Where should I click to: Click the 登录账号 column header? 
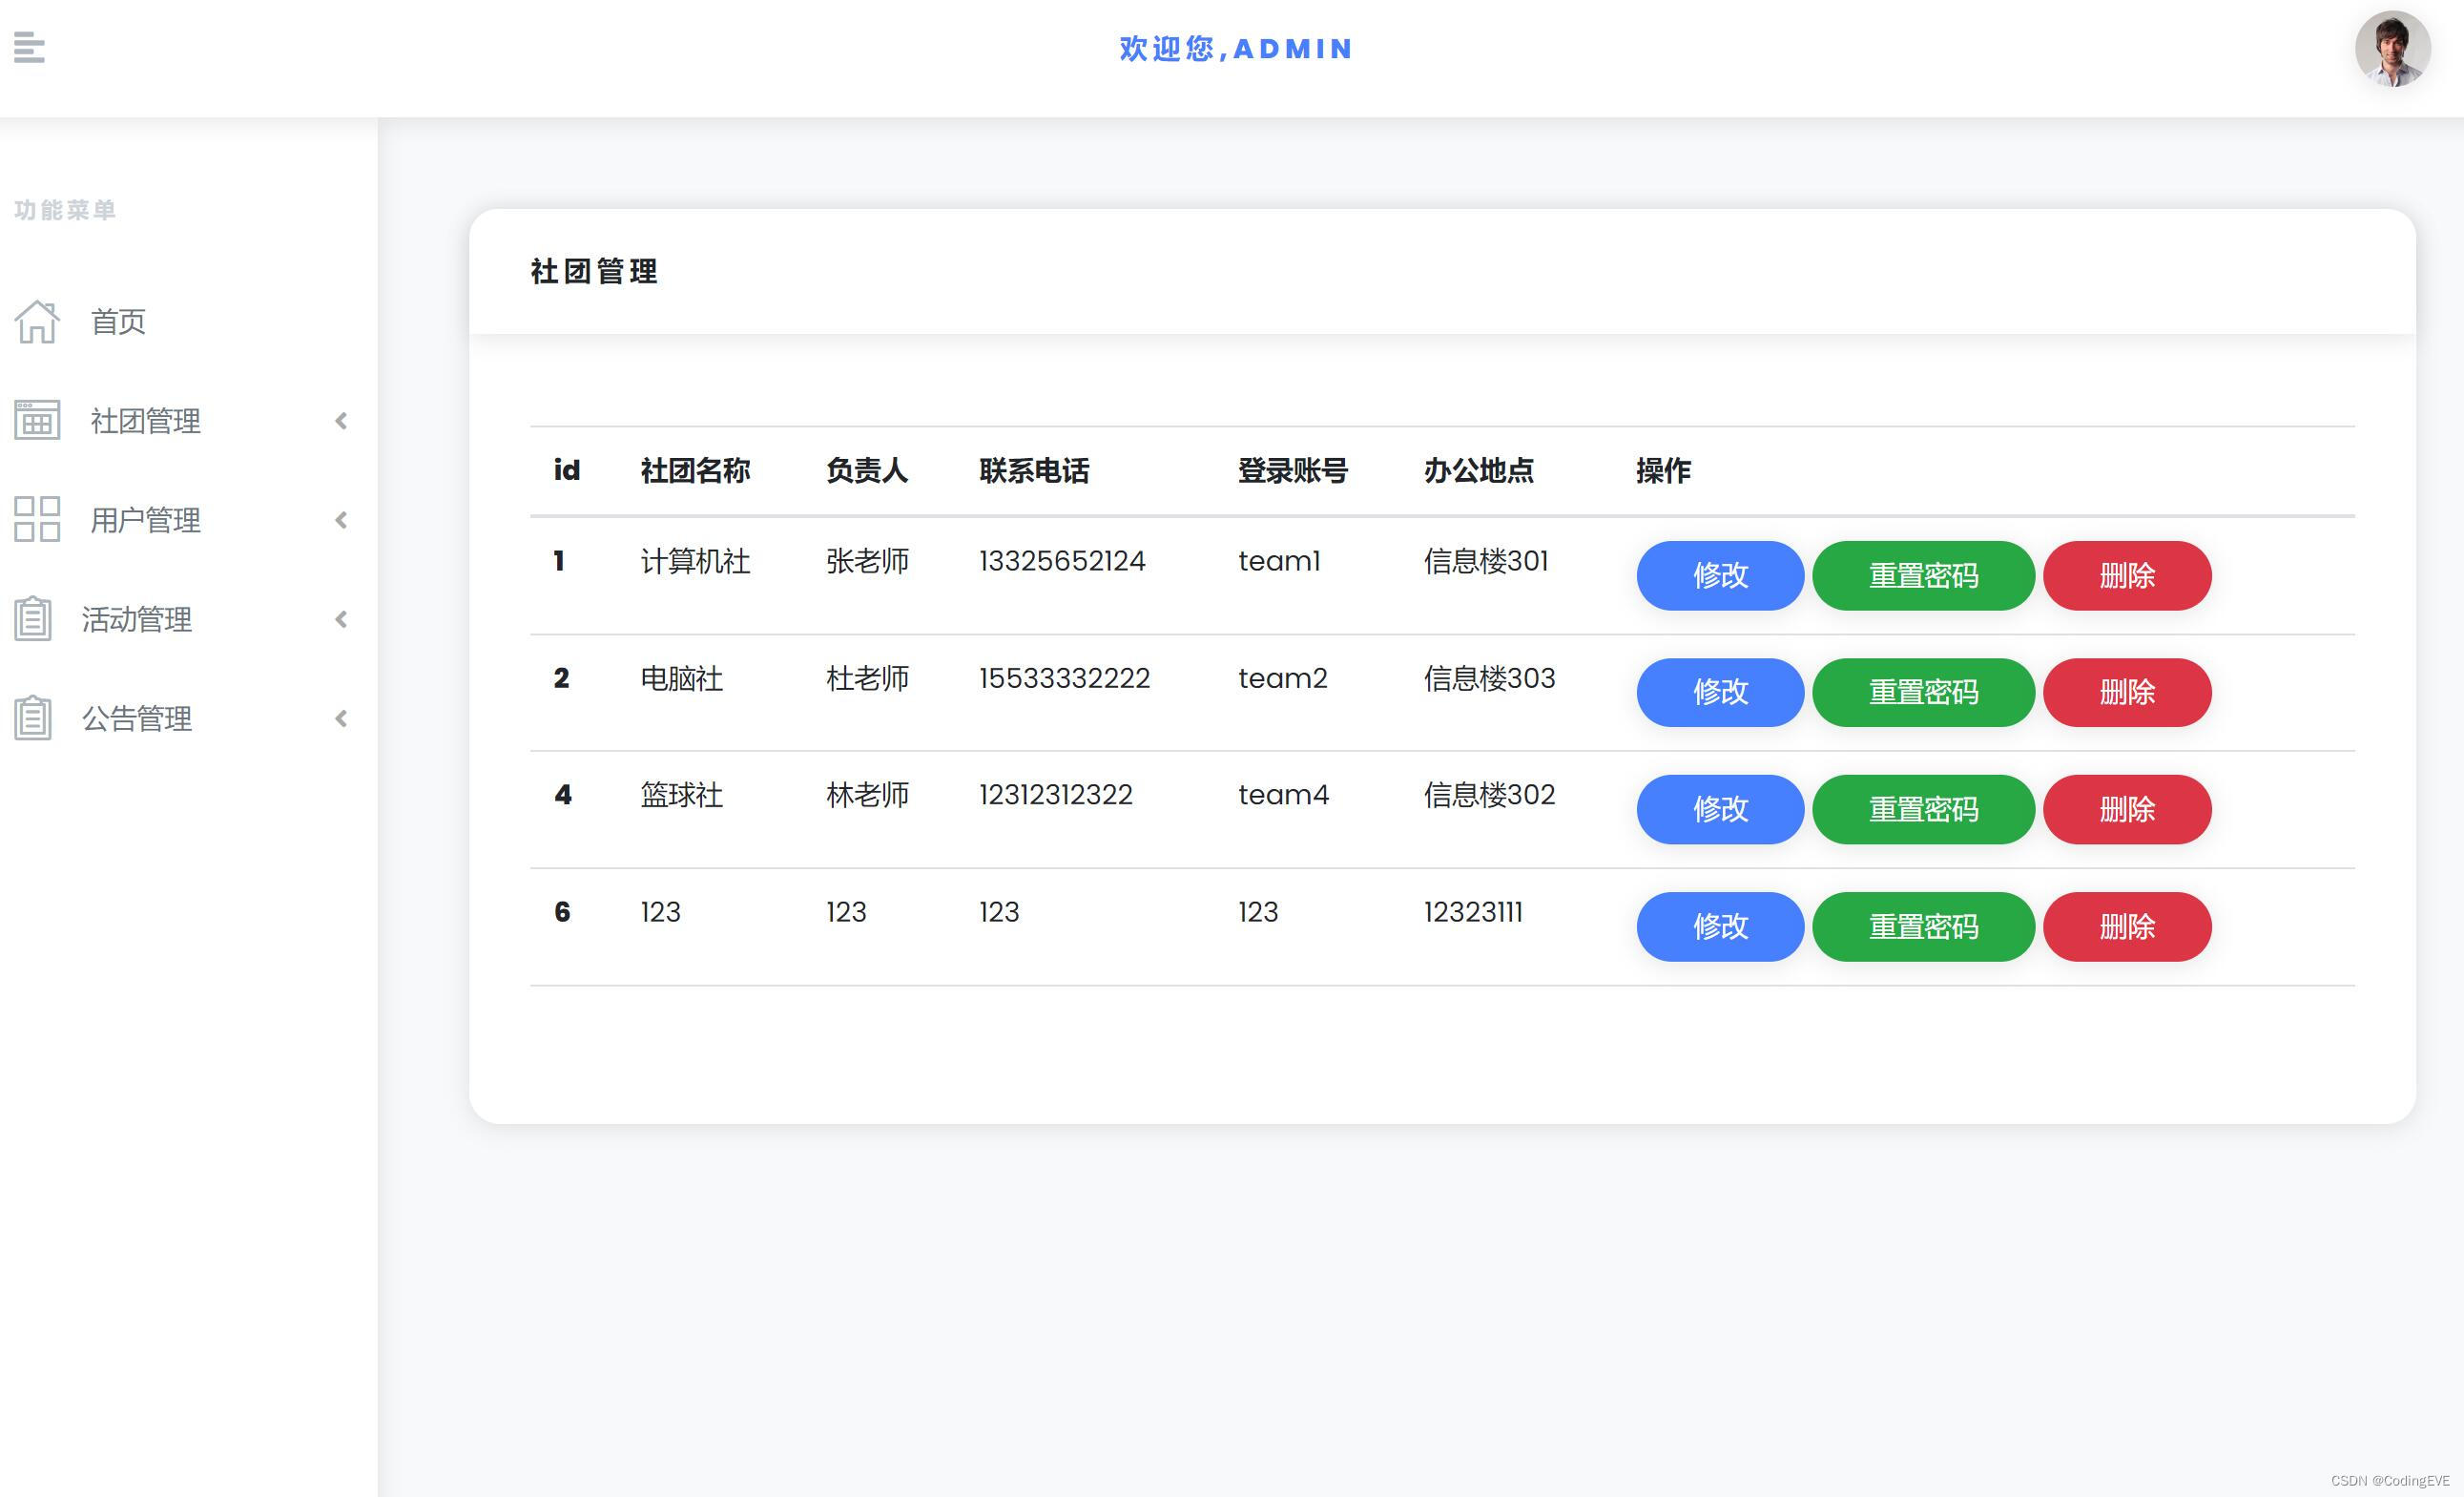(x=1293, y=470)
